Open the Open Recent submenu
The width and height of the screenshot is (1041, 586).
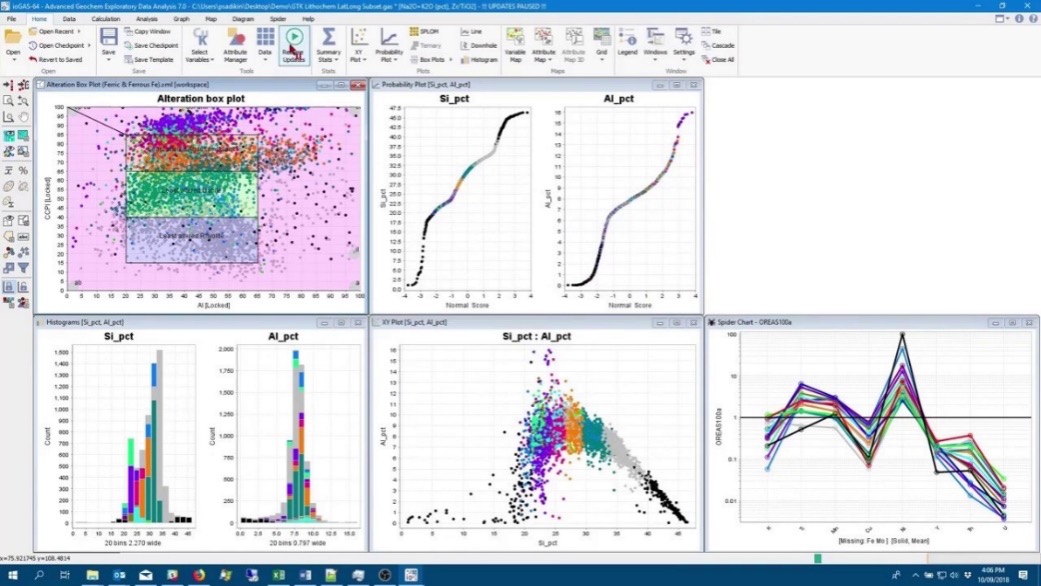[x=56, y=31]
